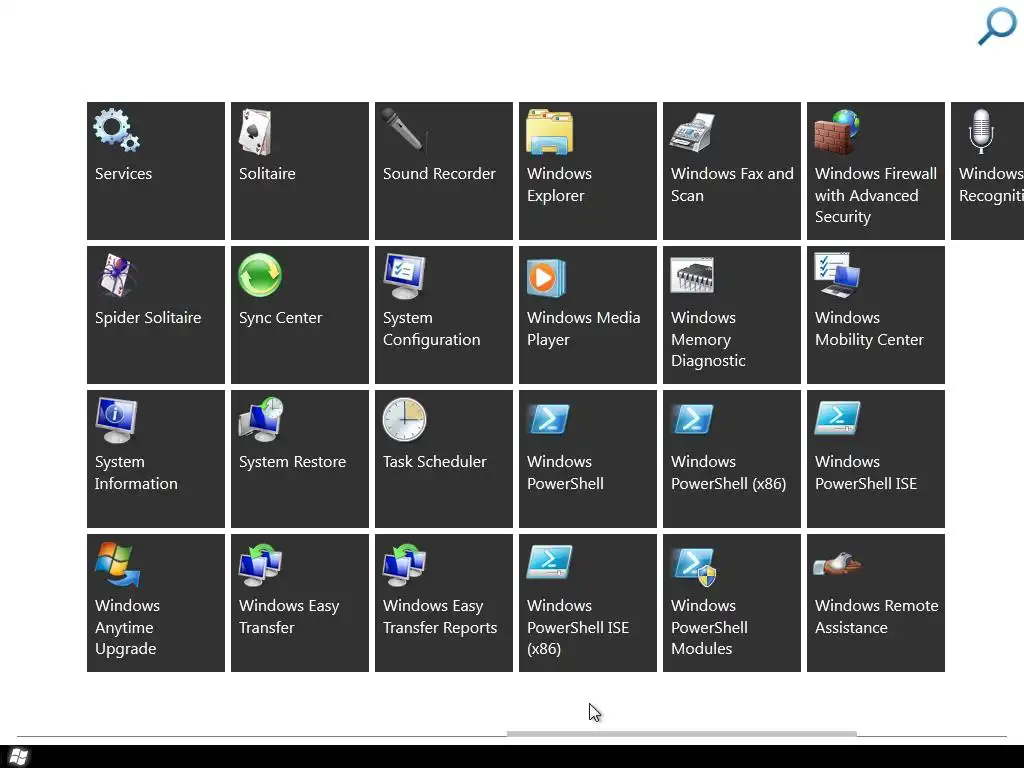The image size is (1024, 768).
Task: Open the Services gears icon
Action: coord(117,131)
